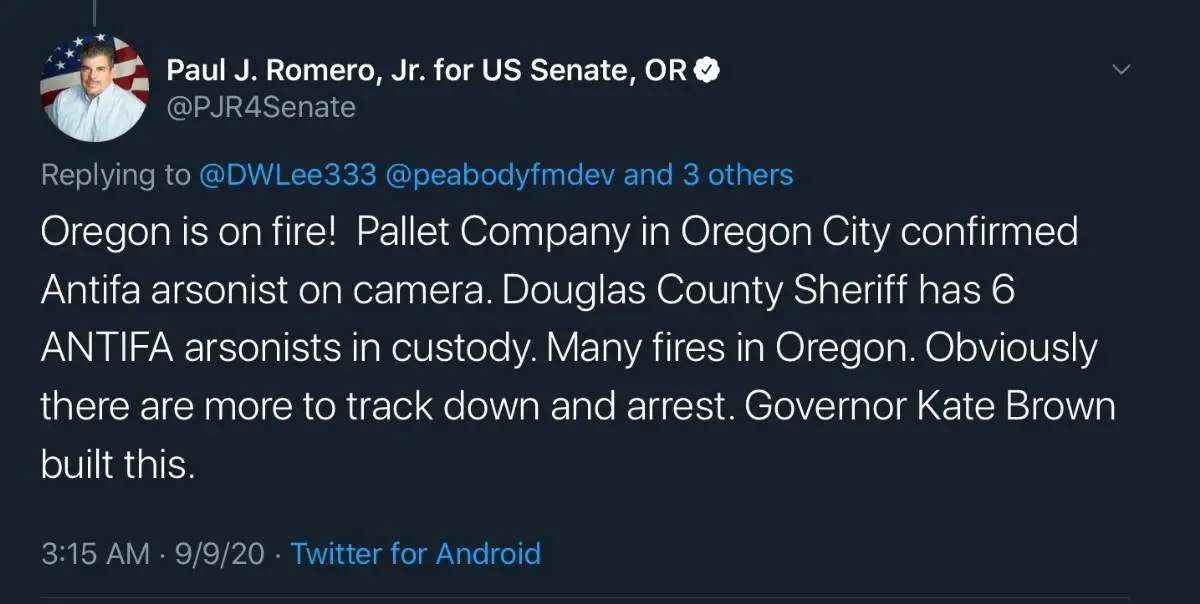Click "Antifa arsonist on camera" text

(x=266, y=290)
